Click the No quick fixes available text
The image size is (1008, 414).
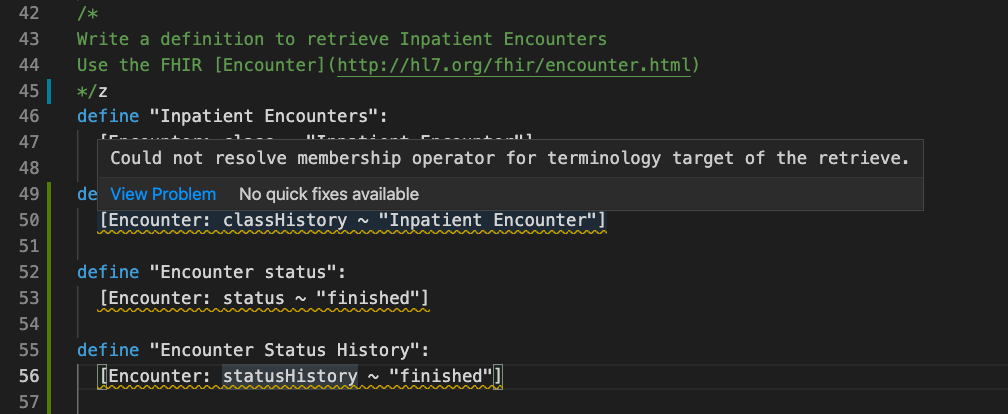(x=328, y=194)
